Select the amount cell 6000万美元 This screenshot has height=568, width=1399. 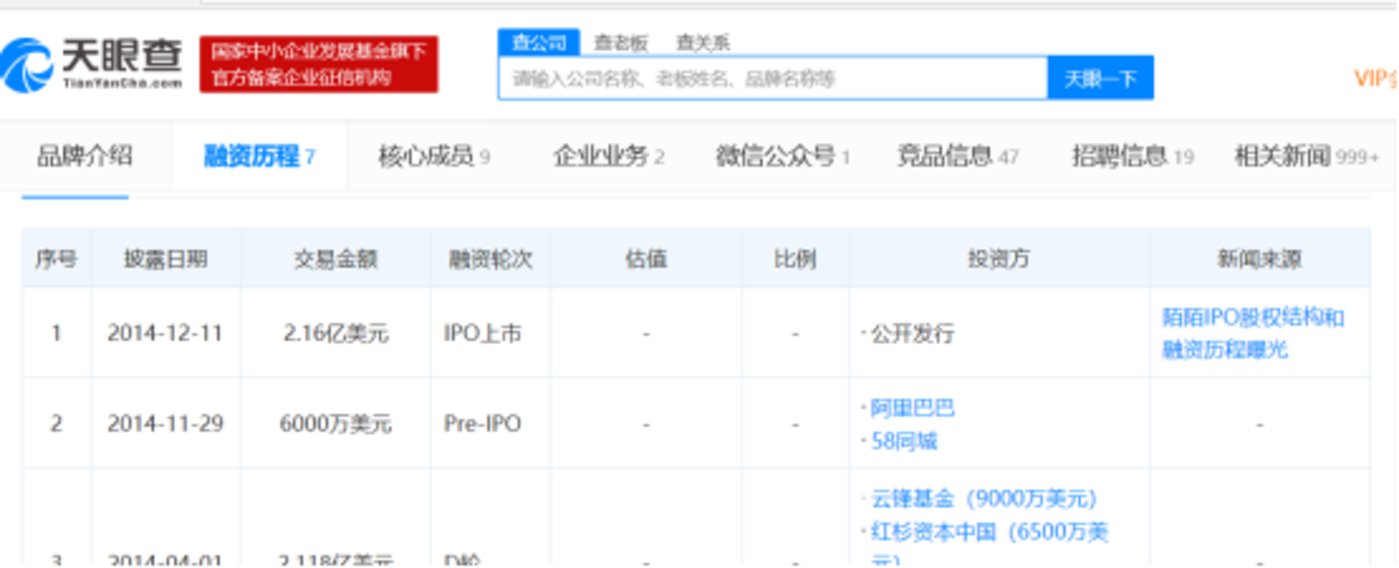click(335, 424)
